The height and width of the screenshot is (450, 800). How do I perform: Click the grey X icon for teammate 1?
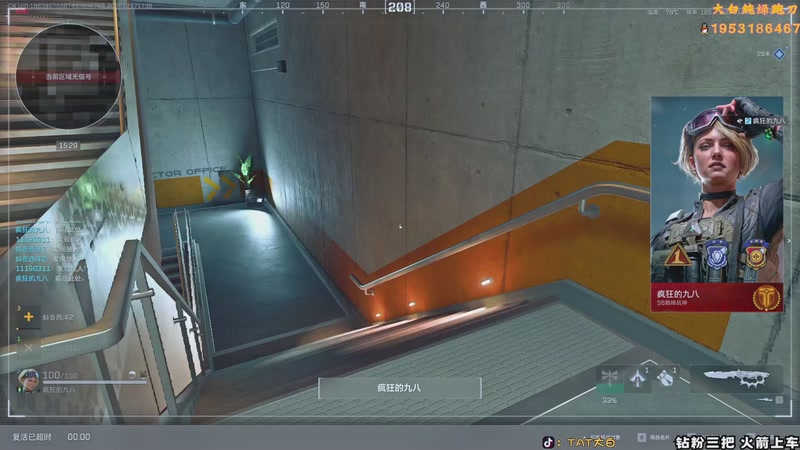[x=29, y=348]
